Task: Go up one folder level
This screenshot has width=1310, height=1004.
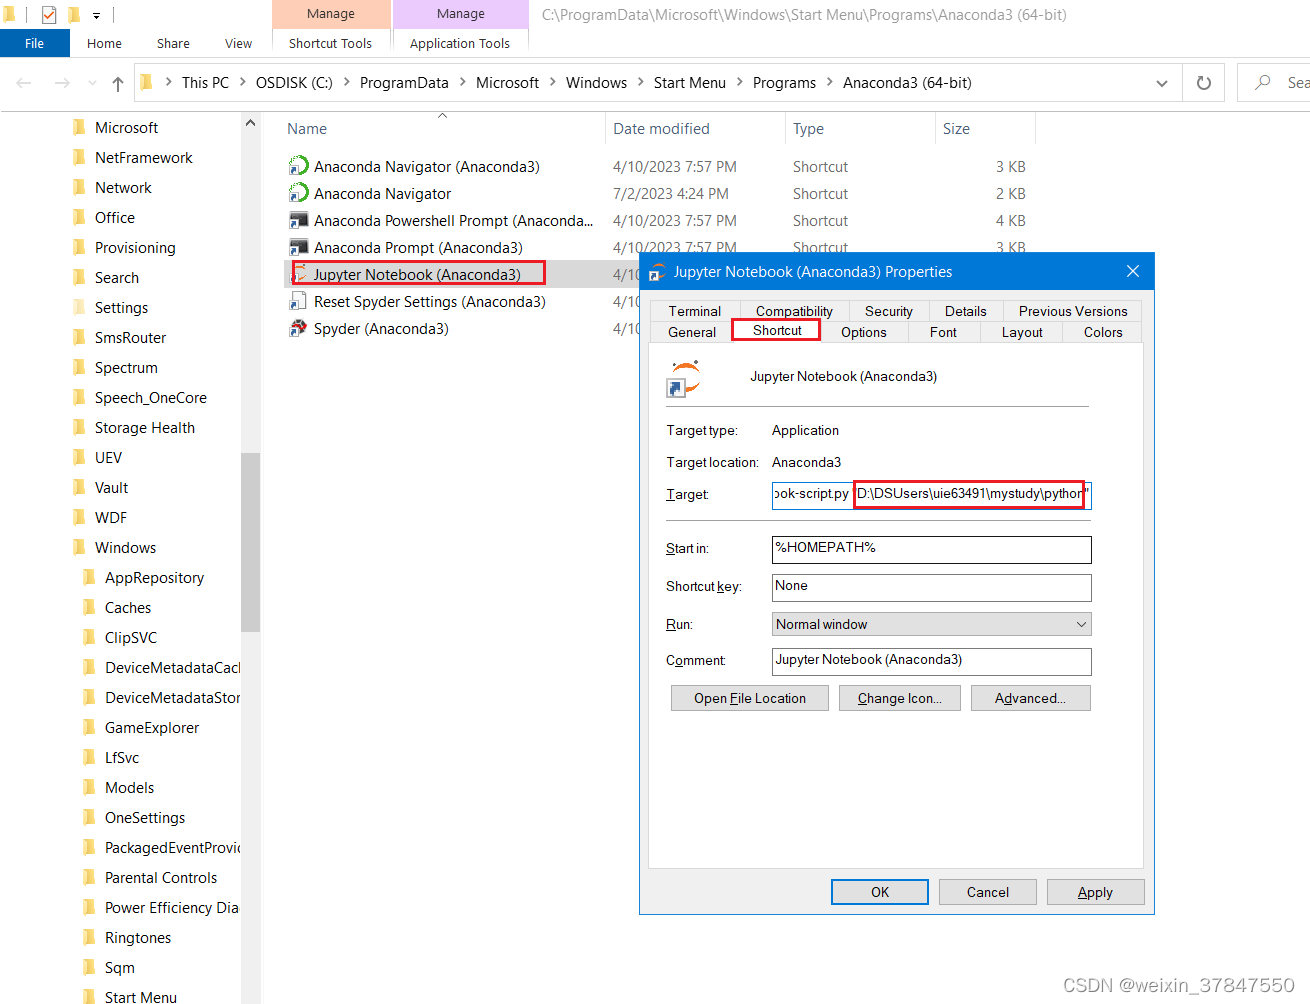Action: point(118,83)
